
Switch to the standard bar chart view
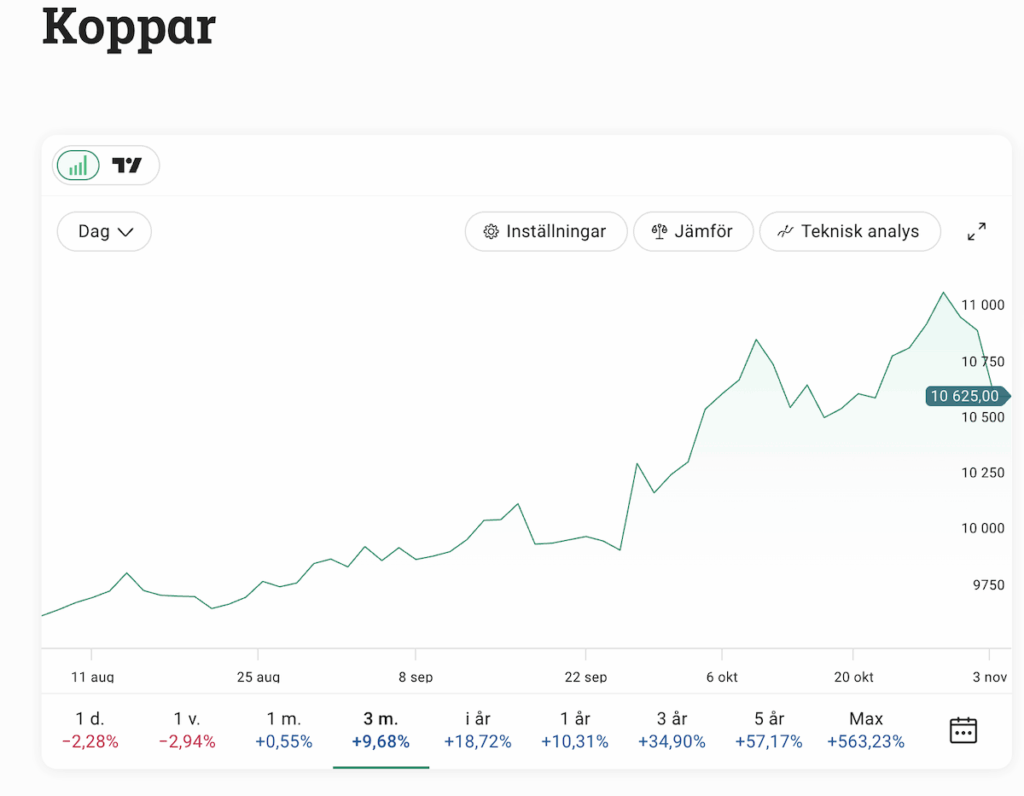pyautogui.click(x=78, y=165)
